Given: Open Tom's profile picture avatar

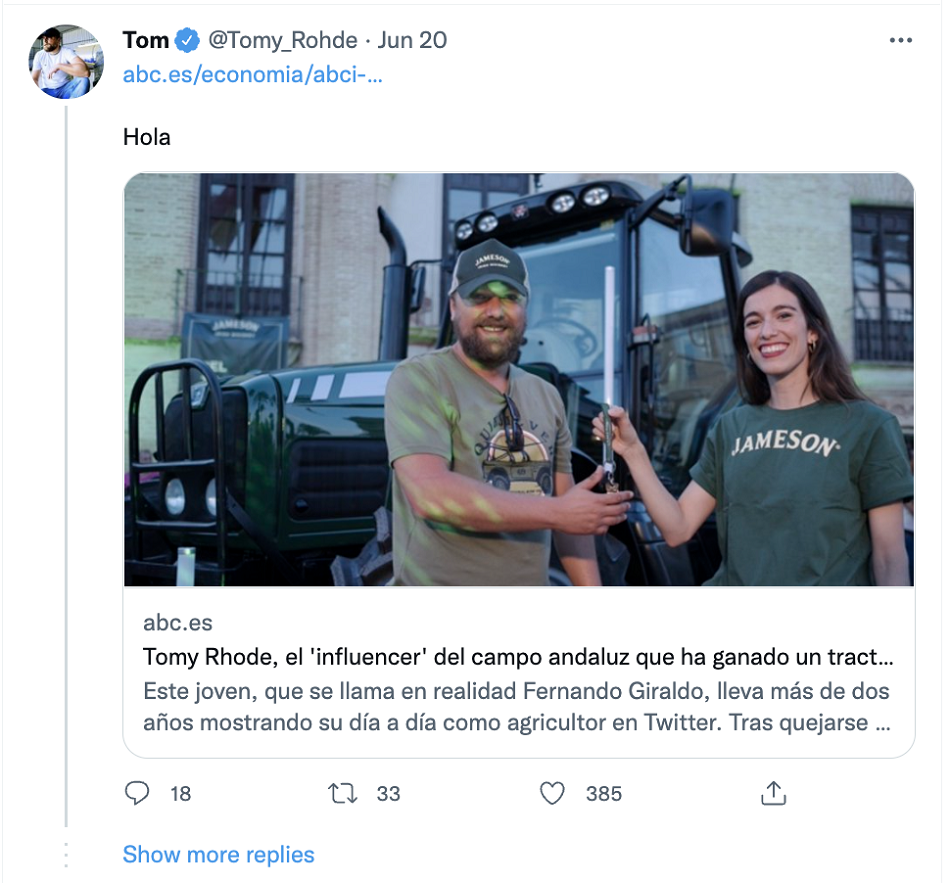Looking at the screenshot, I should (66, 62).
